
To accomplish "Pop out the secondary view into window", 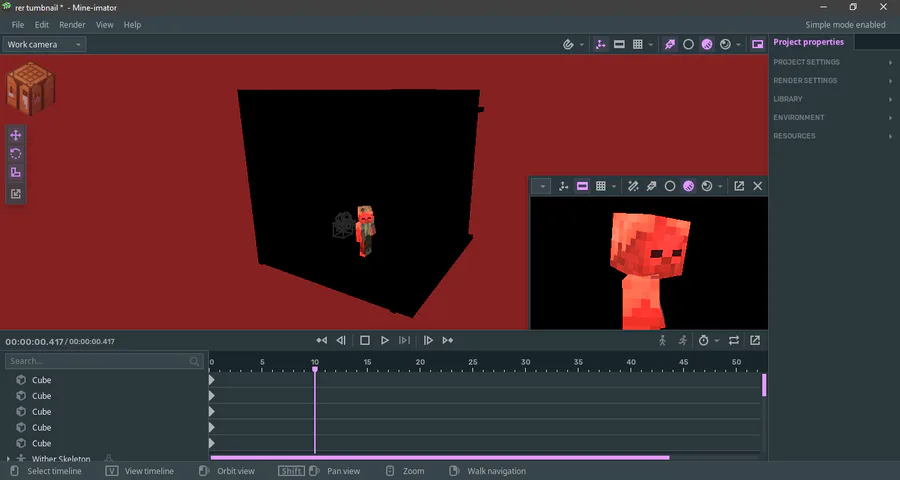I will point(739,186).
